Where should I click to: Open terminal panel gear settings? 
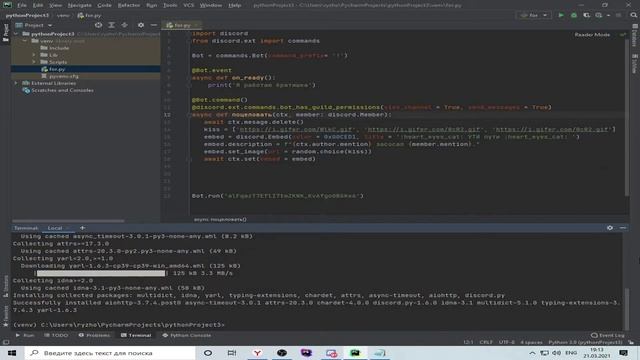[x=610, y=228]
